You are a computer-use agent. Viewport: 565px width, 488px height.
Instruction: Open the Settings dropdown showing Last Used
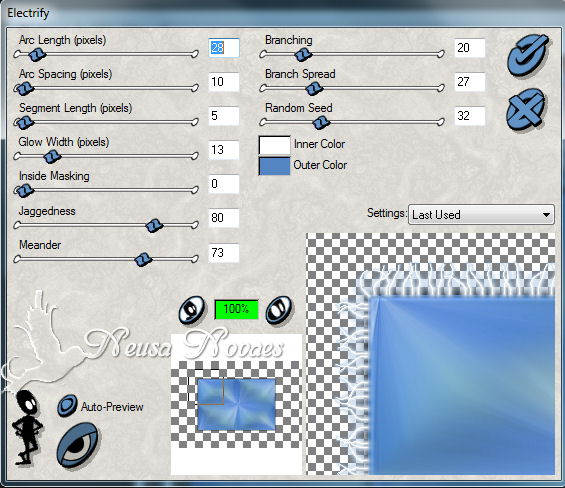click(x=481, y=215)
